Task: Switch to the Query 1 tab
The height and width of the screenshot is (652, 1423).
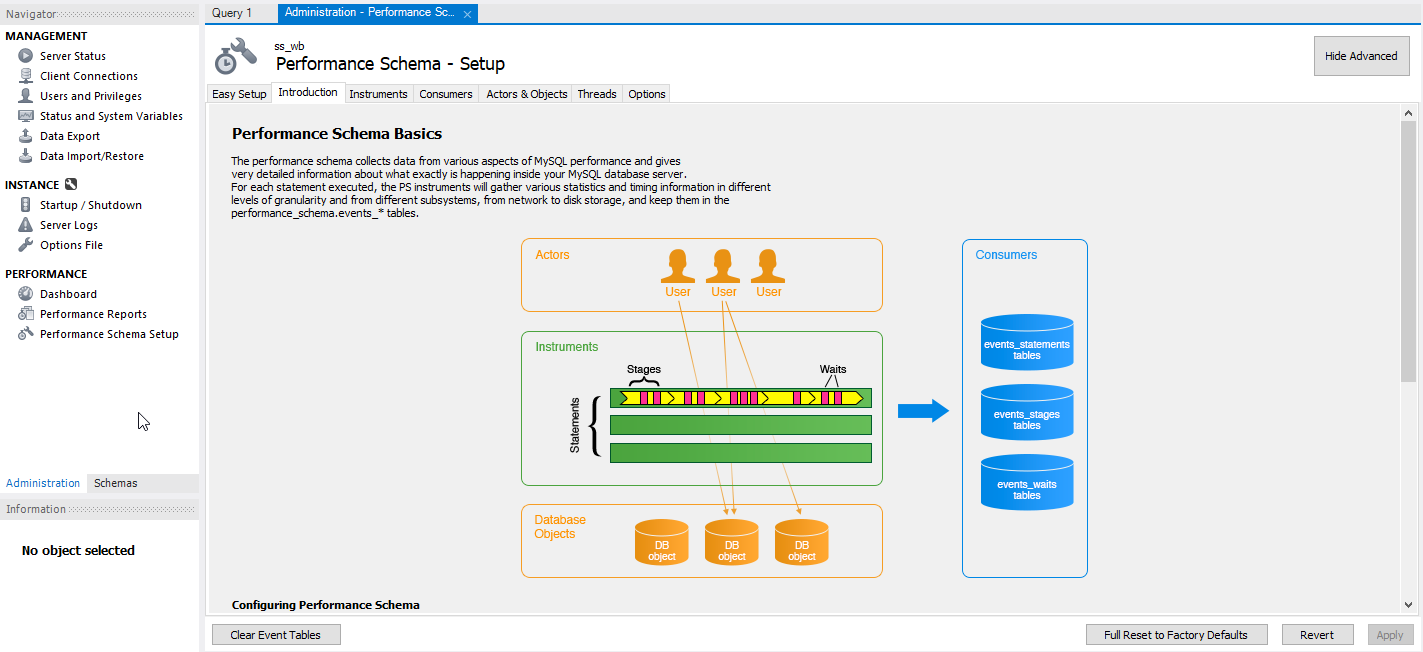Action: [x=232, y=13]
